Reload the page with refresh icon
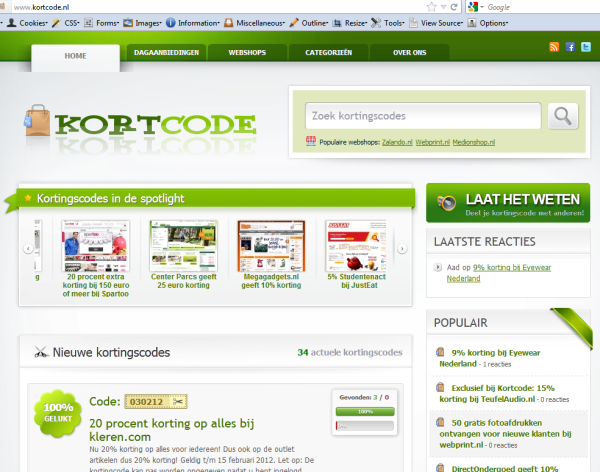 (x=454, y=7)
